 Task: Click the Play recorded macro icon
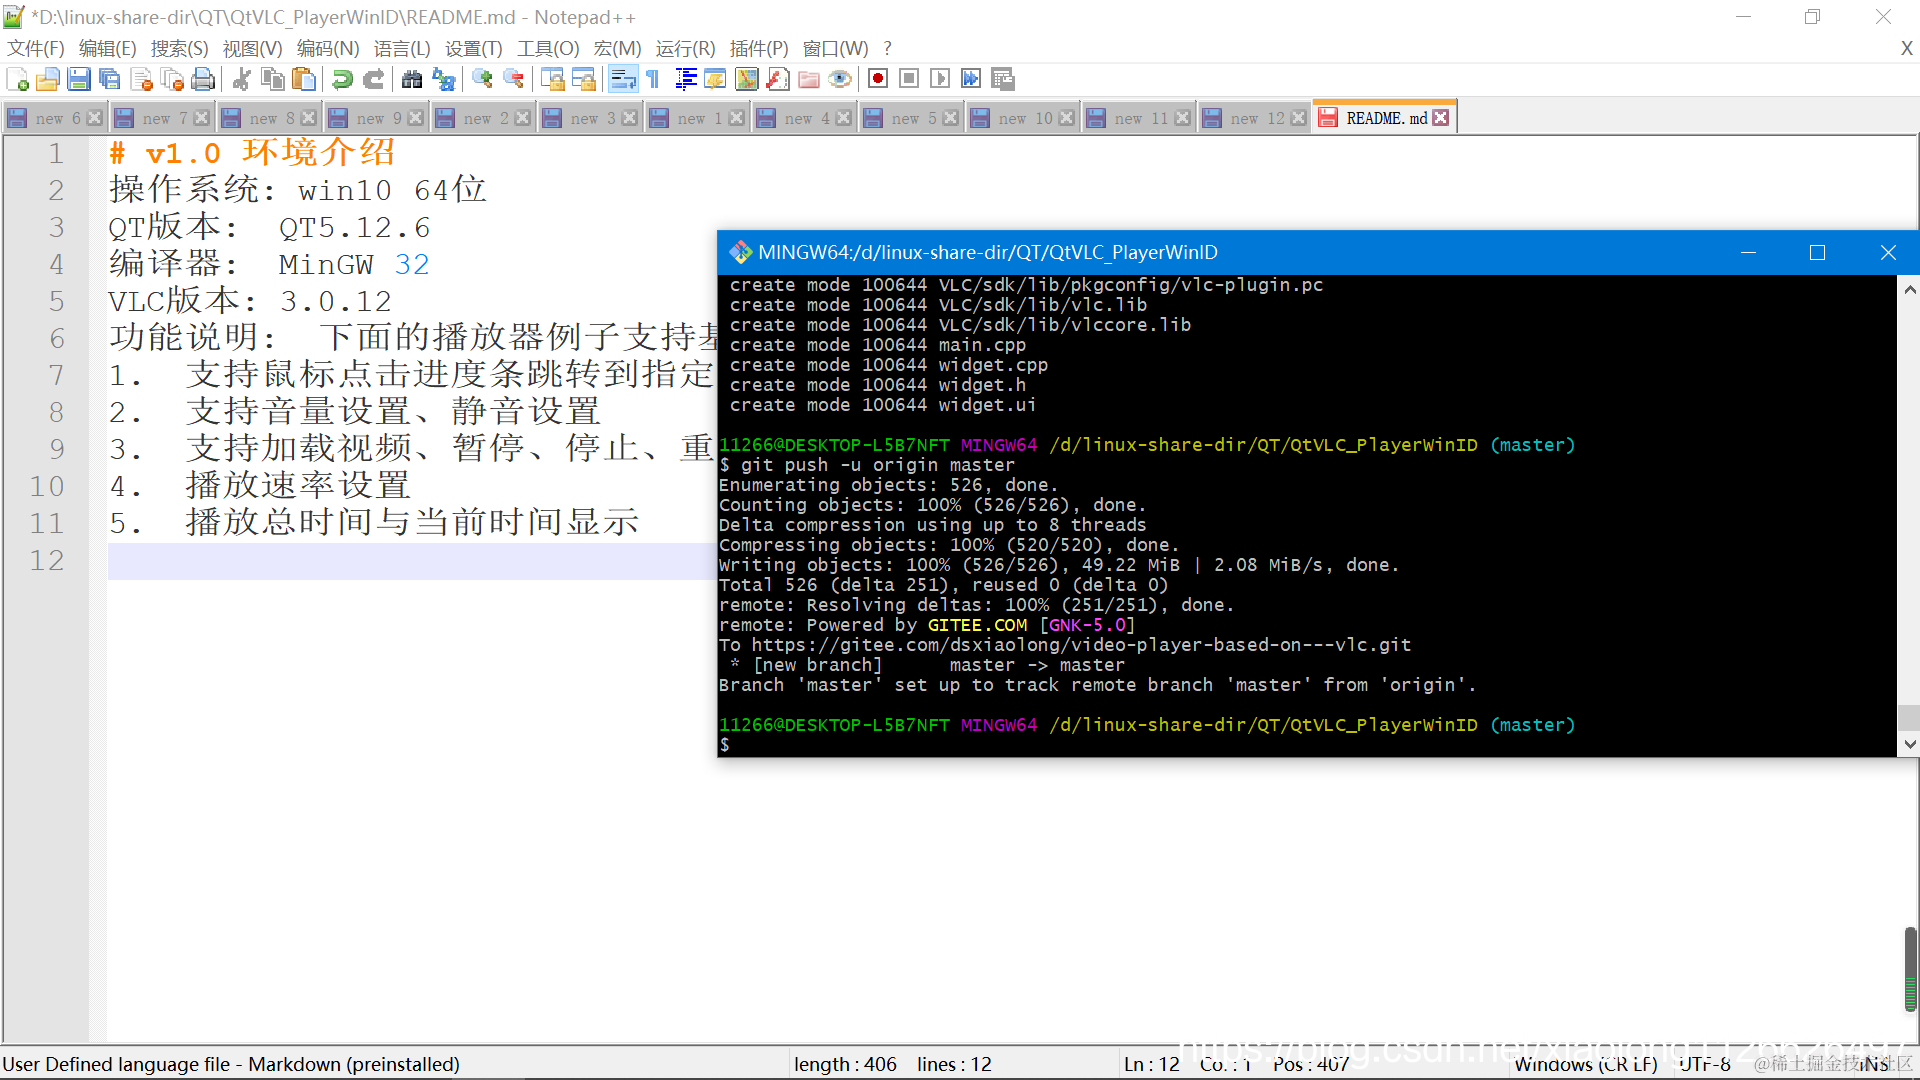click(x=940, y=79)
